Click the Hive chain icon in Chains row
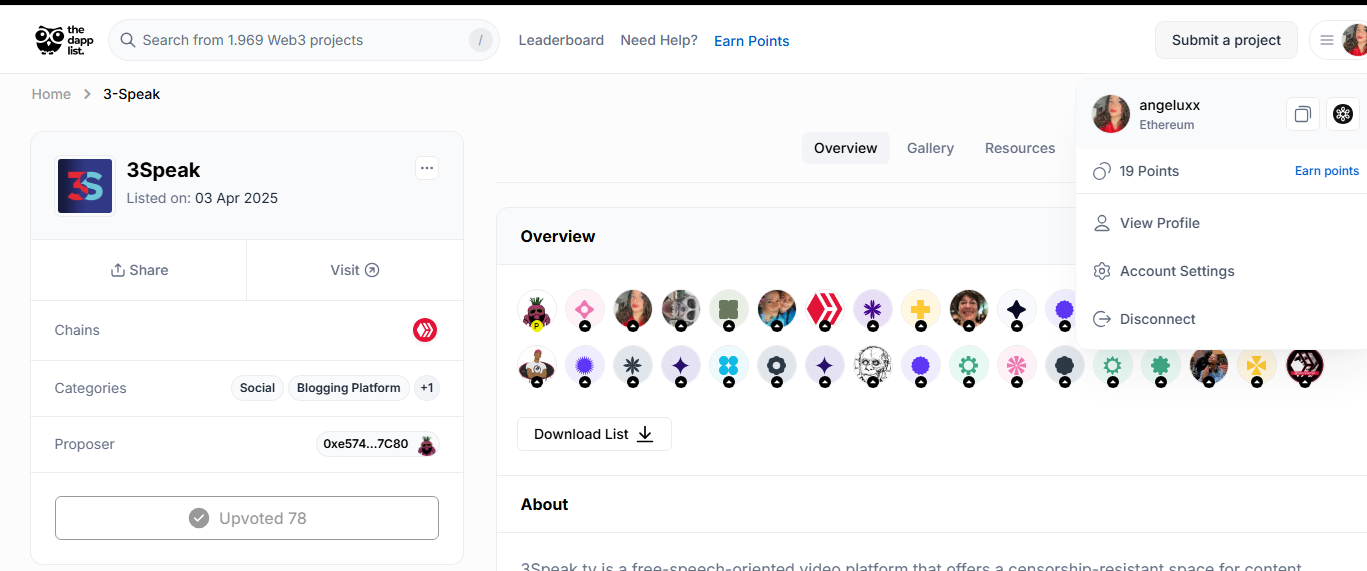1367x571 pixels. coord(425,330)
